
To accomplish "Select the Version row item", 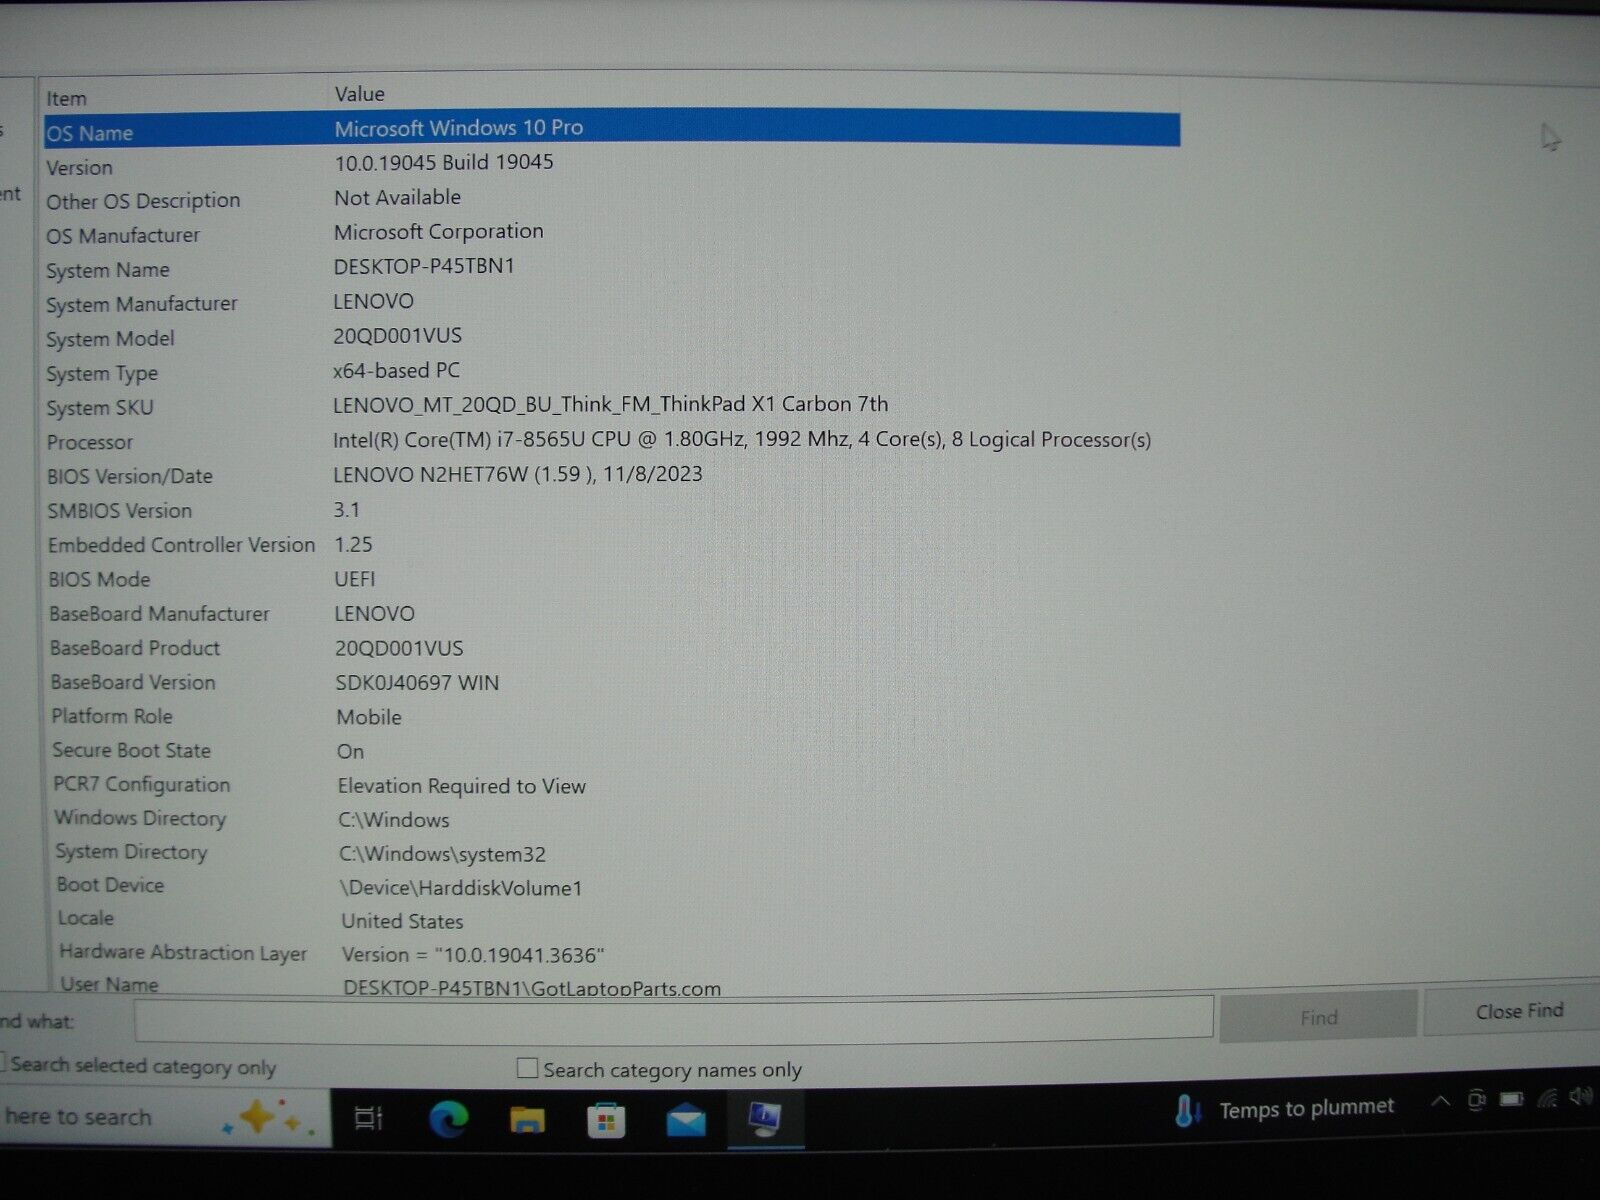I will [x=80, y=167].
